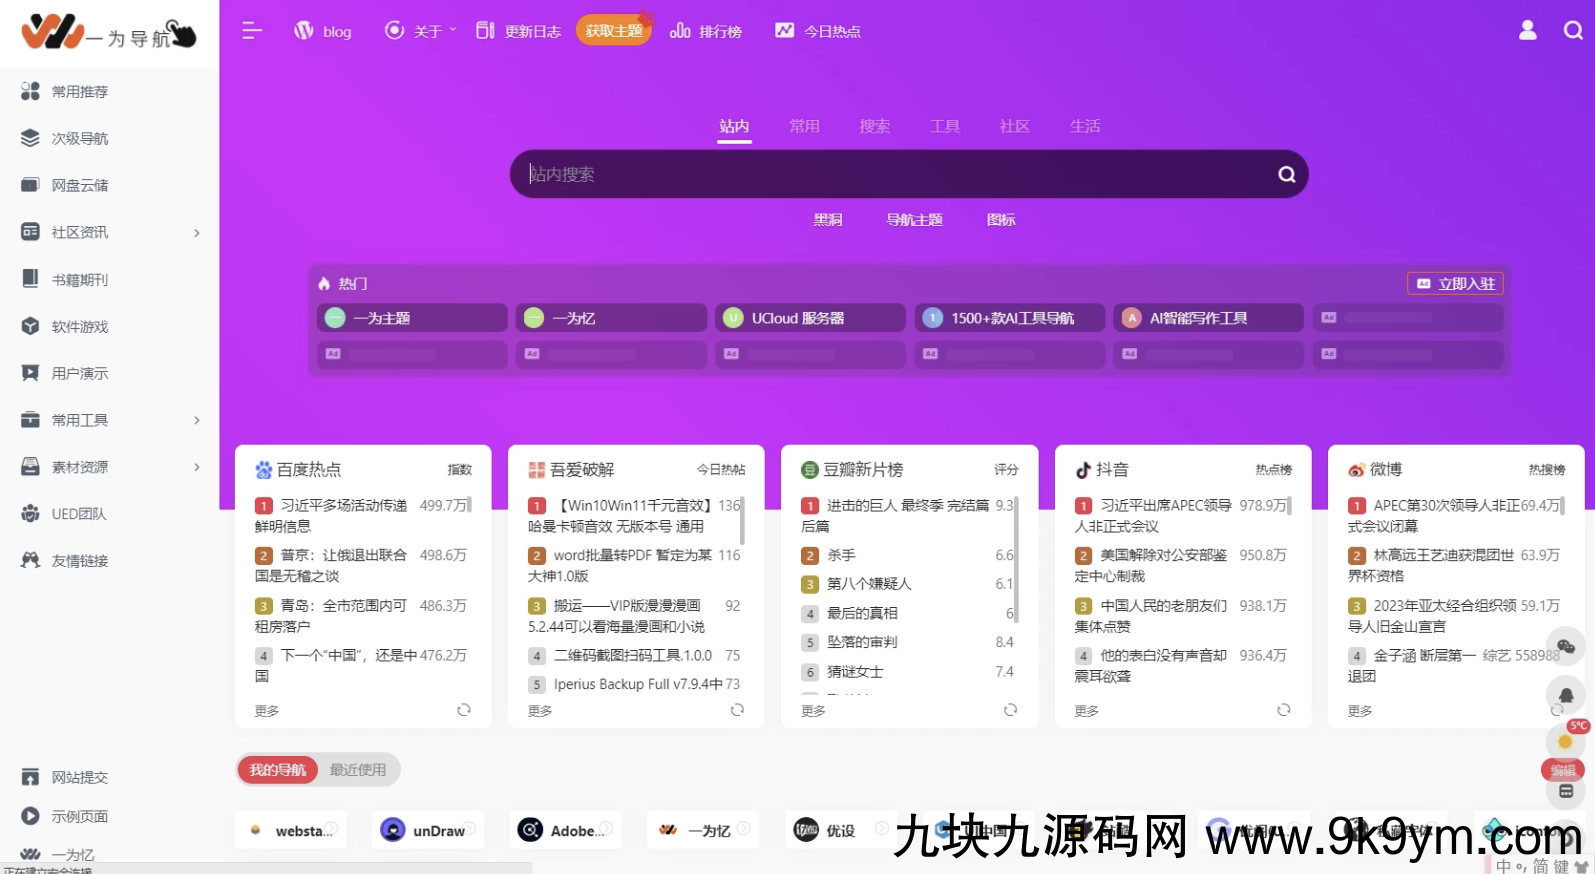Open 更新日志 in the top nav

coord(518,31)
